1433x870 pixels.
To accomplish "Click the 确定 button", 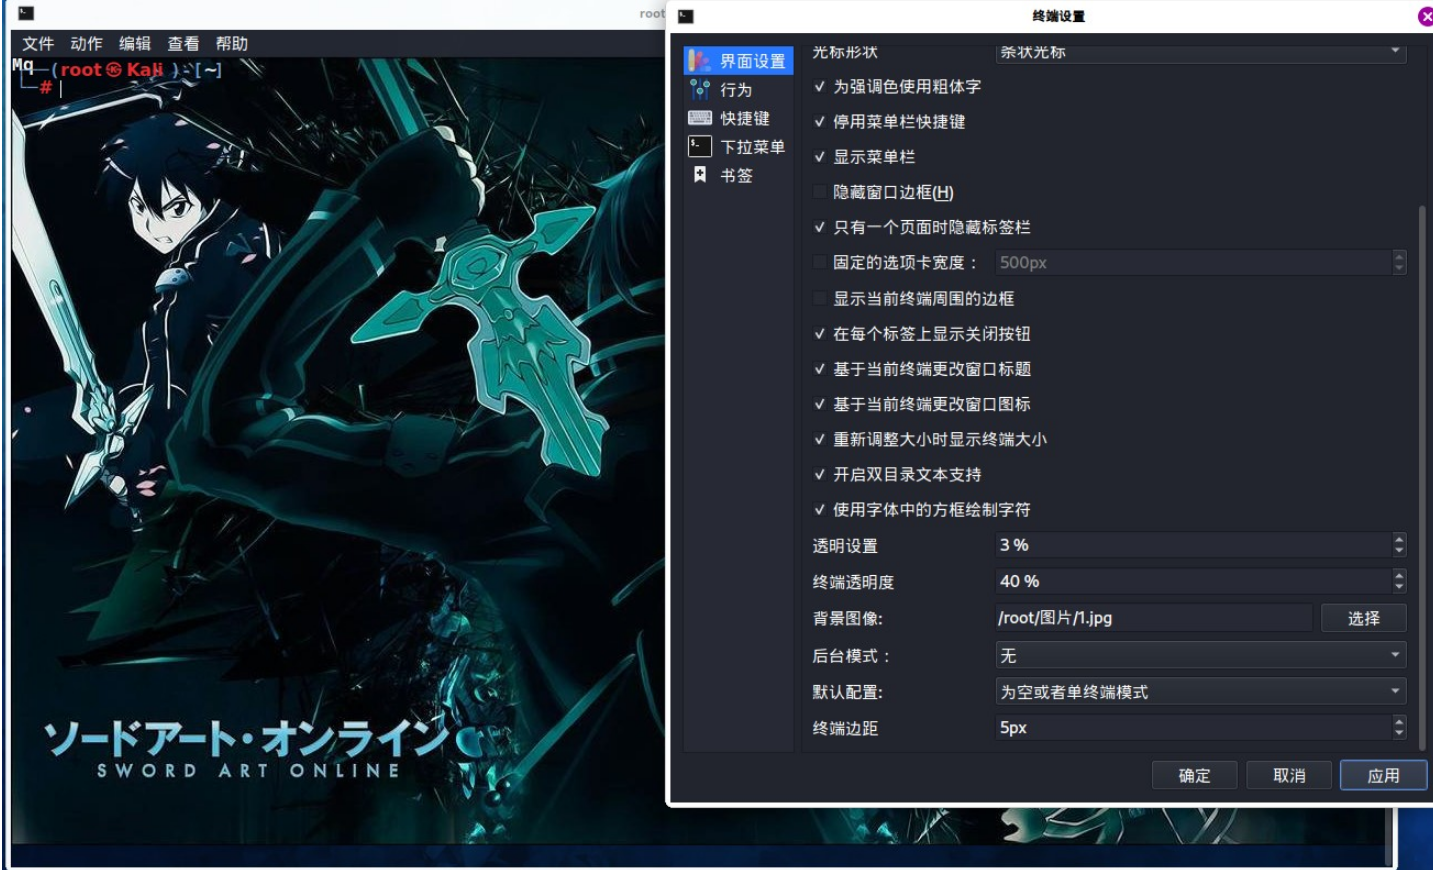I will 1194,775.
